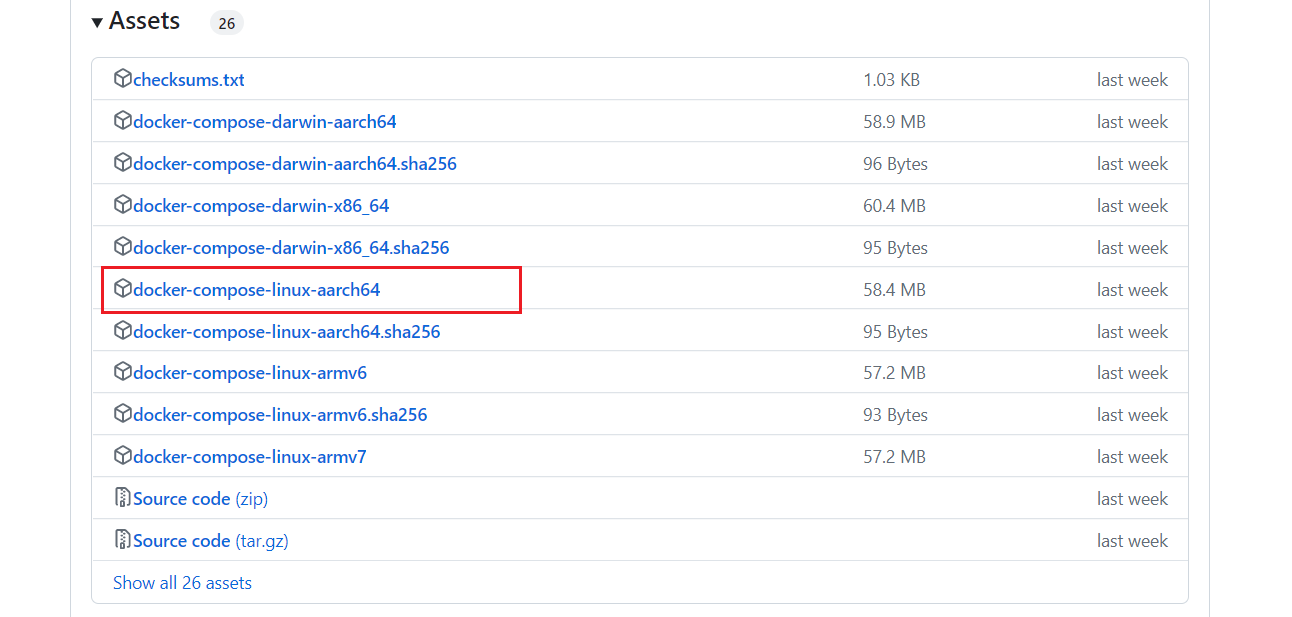
Task: Download docker-compose-darwin-x86_64 binary
Action: click(x=261, y=206)
